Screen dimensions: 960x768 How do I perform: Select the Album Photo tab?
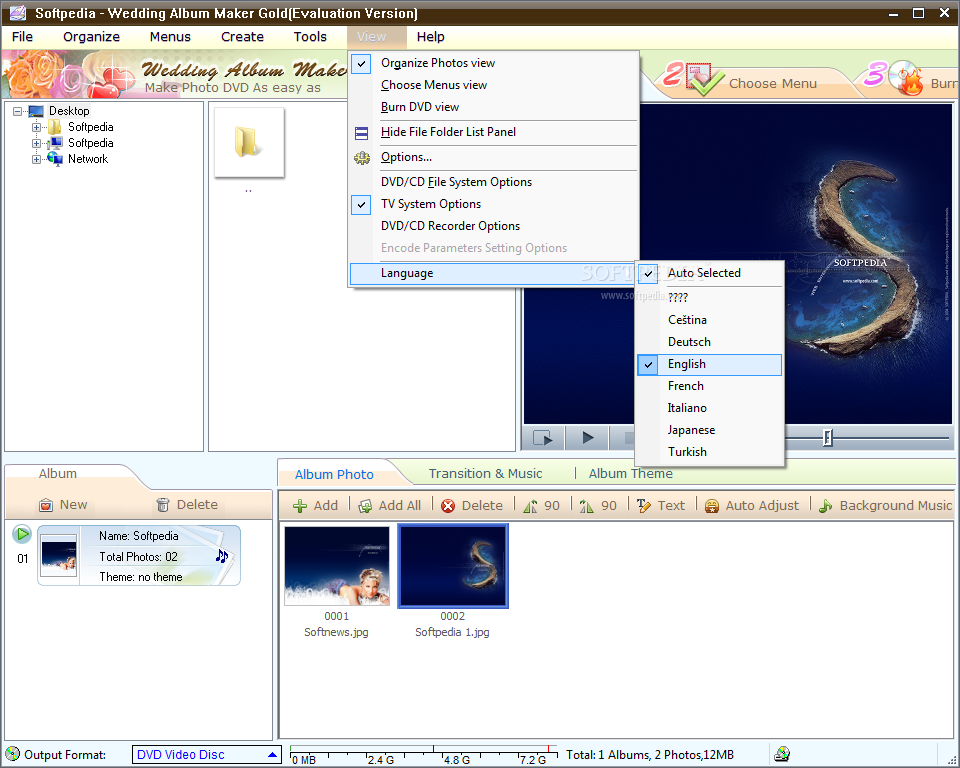pyautogui.click(x=334, y=475)
